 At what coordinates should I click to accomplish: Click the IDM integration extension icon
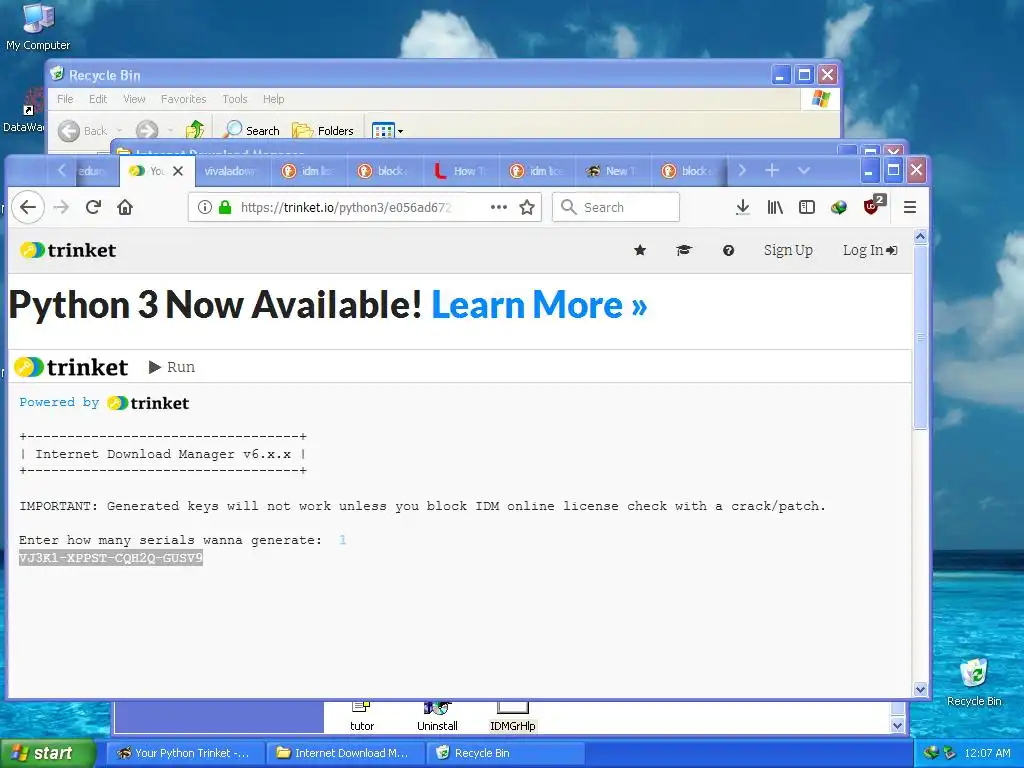point(839,208)
